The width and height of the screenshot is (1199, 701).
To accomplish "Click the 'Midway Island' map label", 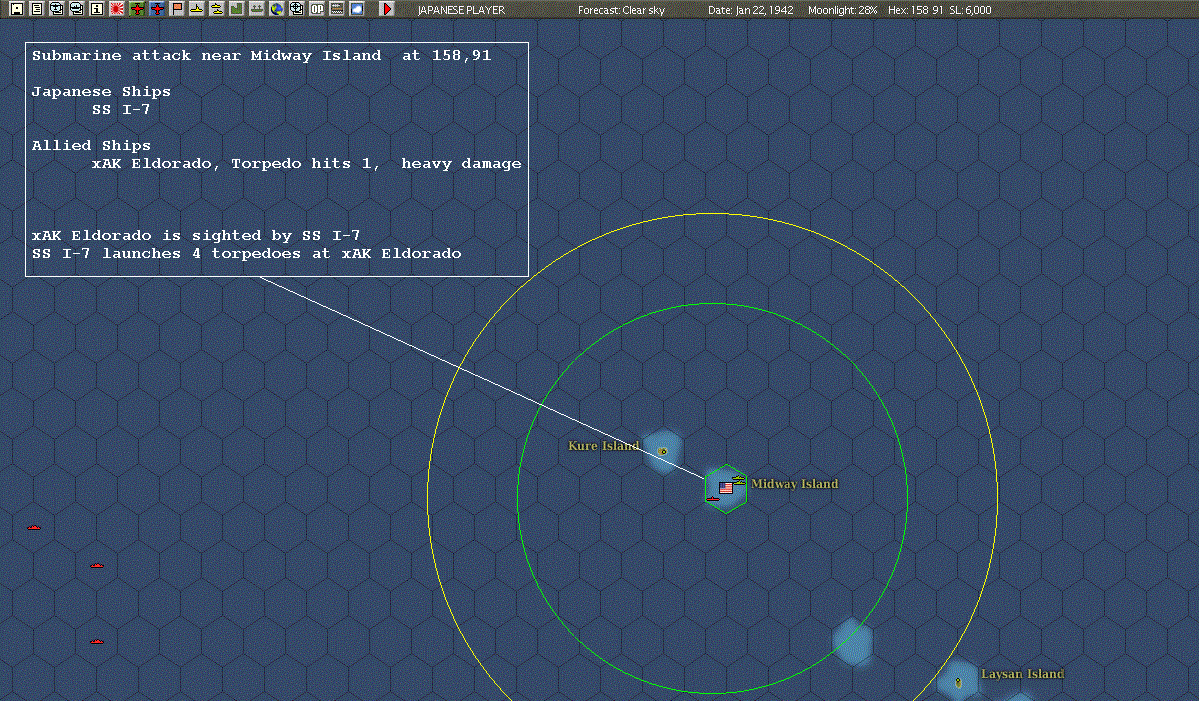I will [x=794, y=484].
